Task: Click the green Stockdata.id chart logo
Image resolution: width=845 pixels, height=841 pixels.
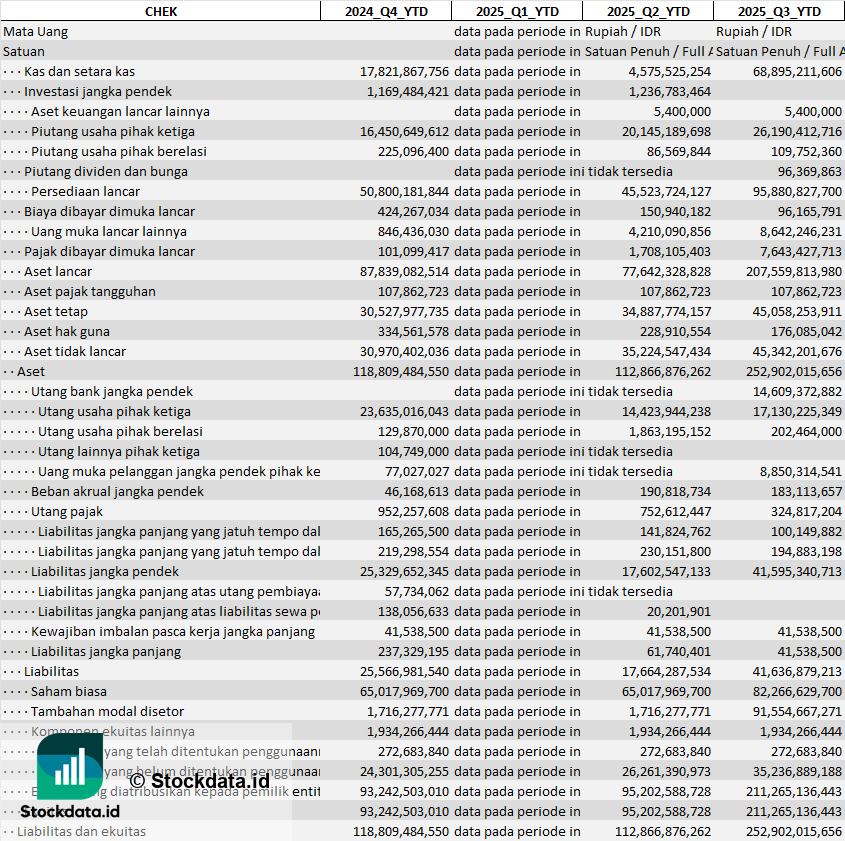Action: tap(70, 766)
